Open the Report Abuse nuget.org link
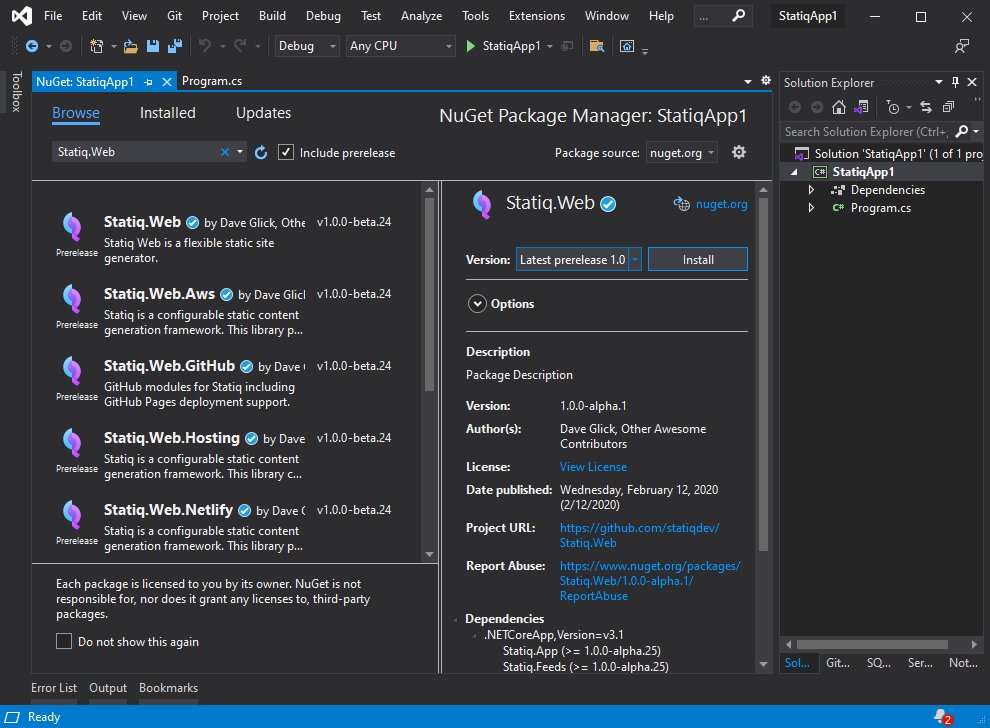 tap(650, 580)
